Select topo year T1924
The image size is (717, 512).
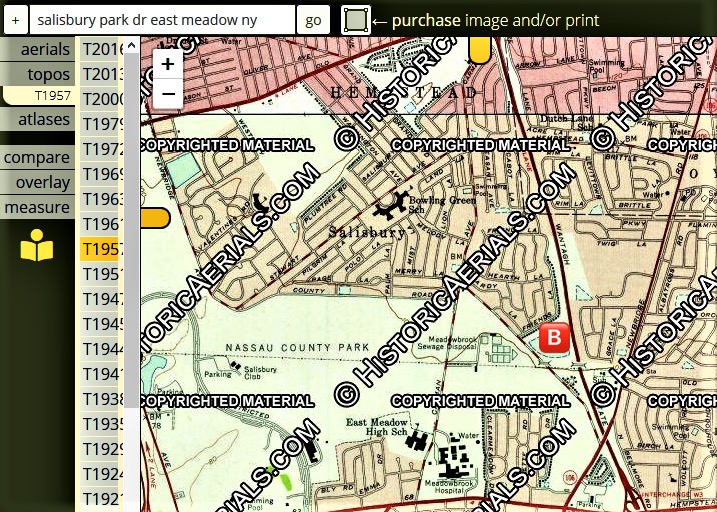[101, 474]
